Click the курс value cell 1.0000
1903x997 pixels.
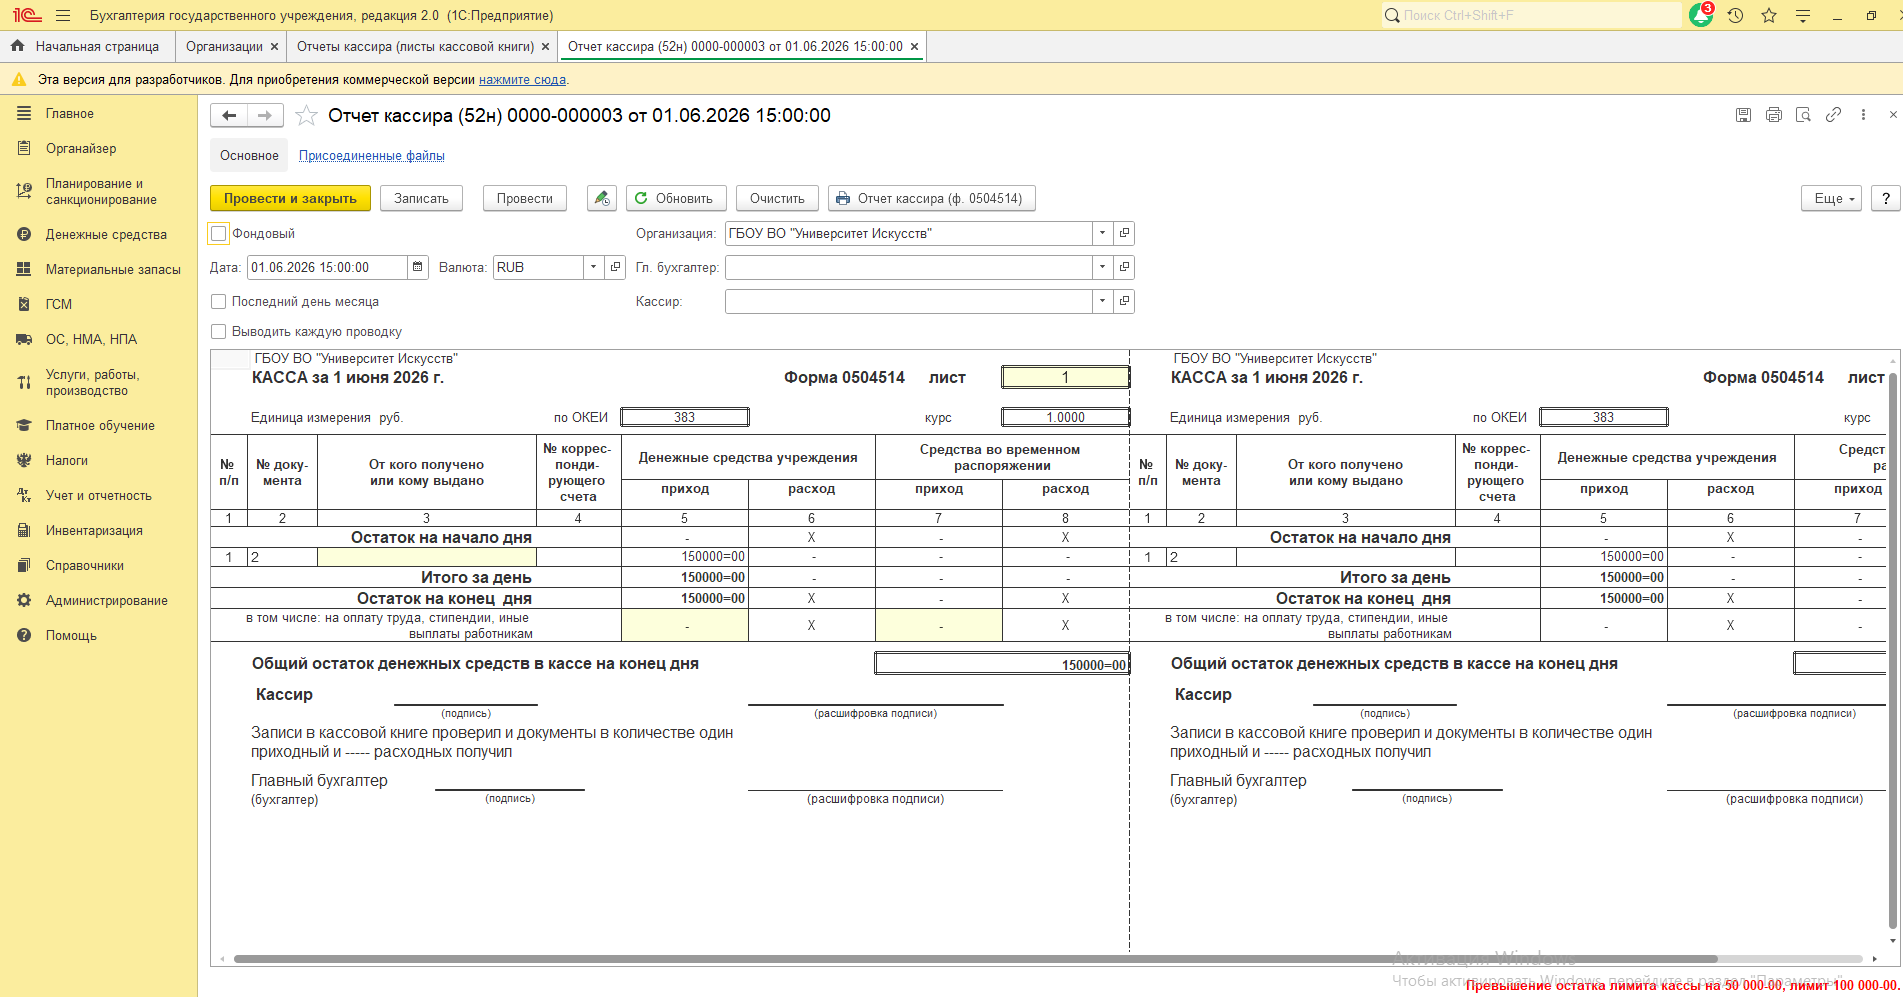click(1065, 417)
